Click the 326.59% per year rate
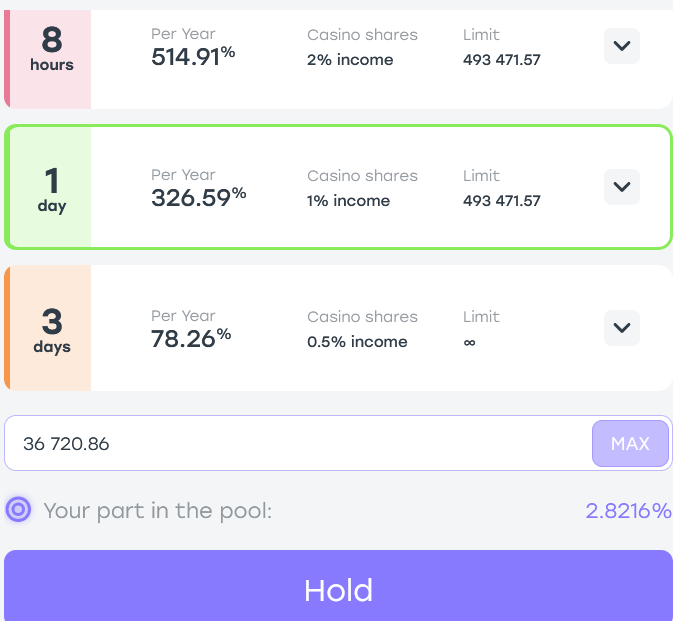 [198, 197]
